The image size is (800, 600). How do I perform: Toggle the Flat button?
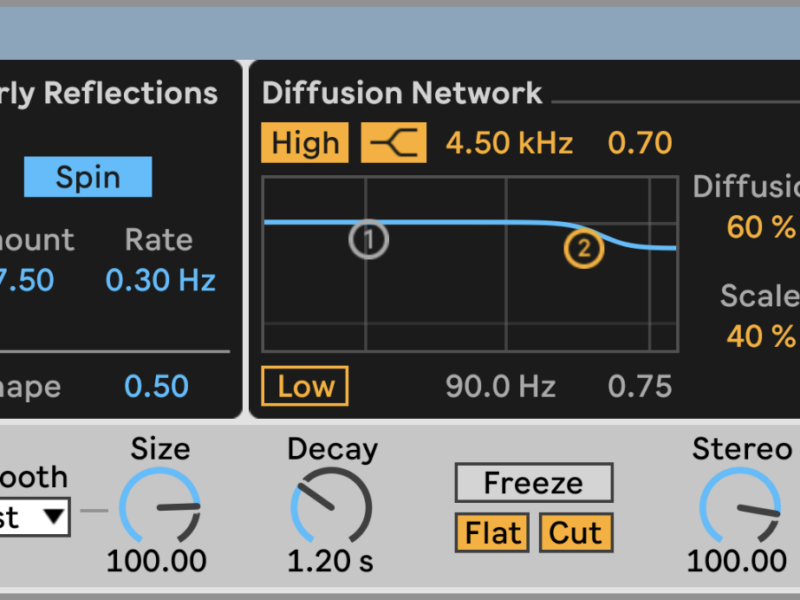pyautogui.click(x=492, y=533)
